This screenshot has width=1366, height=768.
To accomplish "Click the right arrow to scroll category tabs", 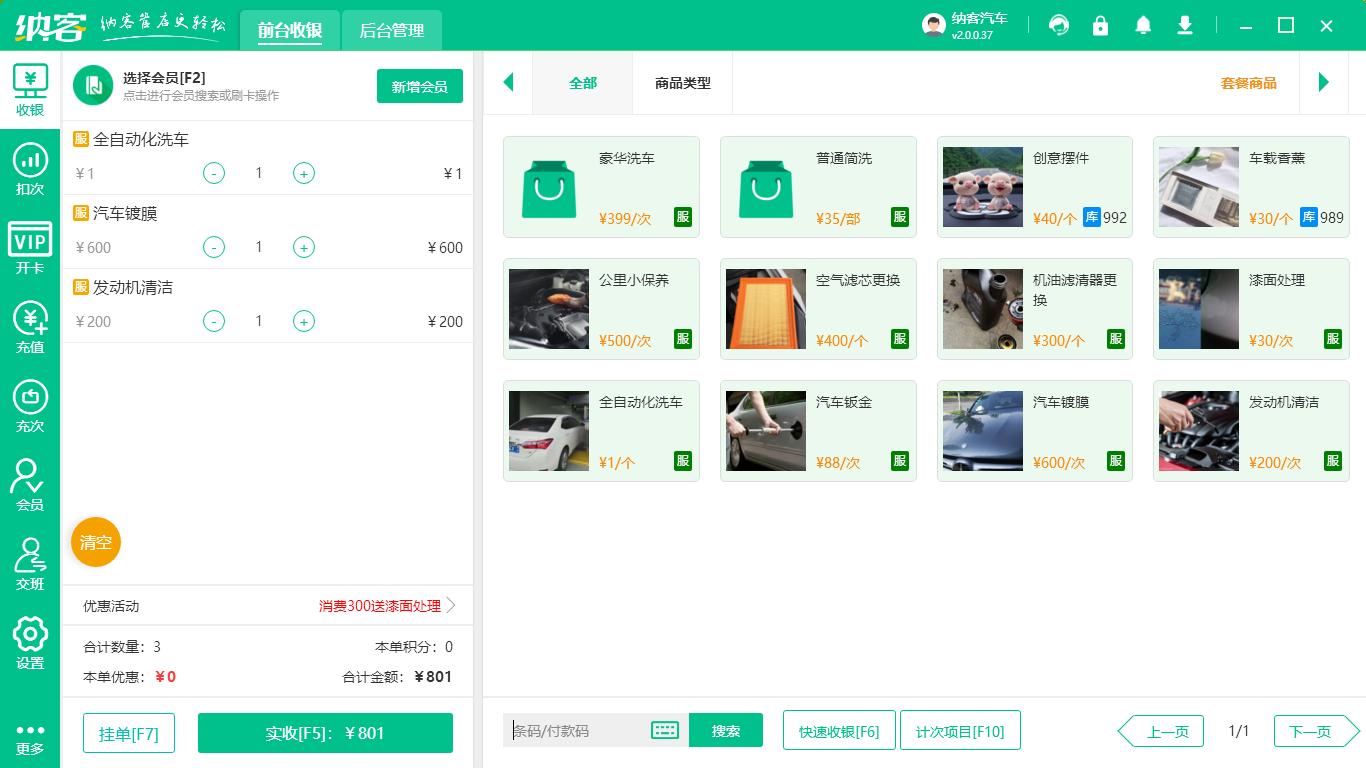I will click(1324, 82).
